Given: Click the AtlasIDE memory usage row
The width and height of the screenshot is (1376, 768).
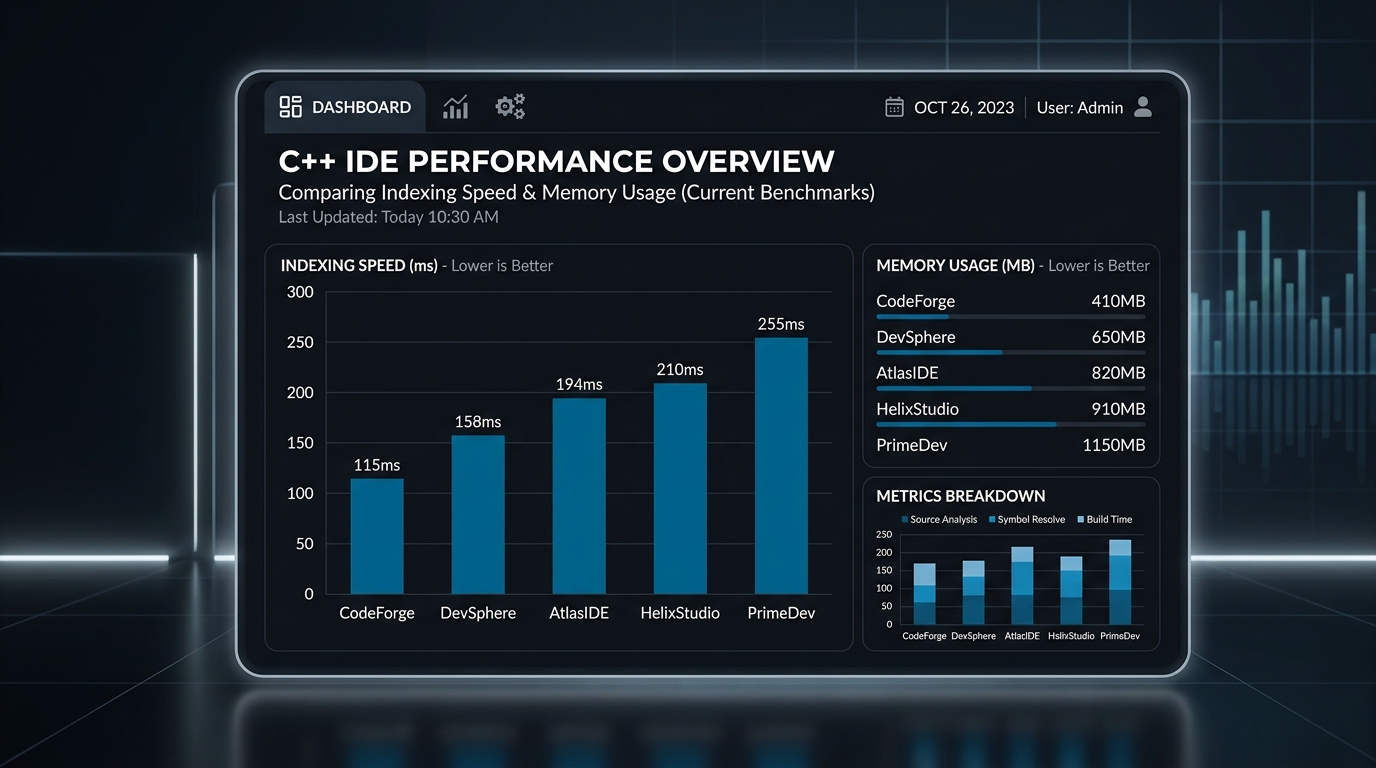Looking at the screenshot, I should 1010,377.
